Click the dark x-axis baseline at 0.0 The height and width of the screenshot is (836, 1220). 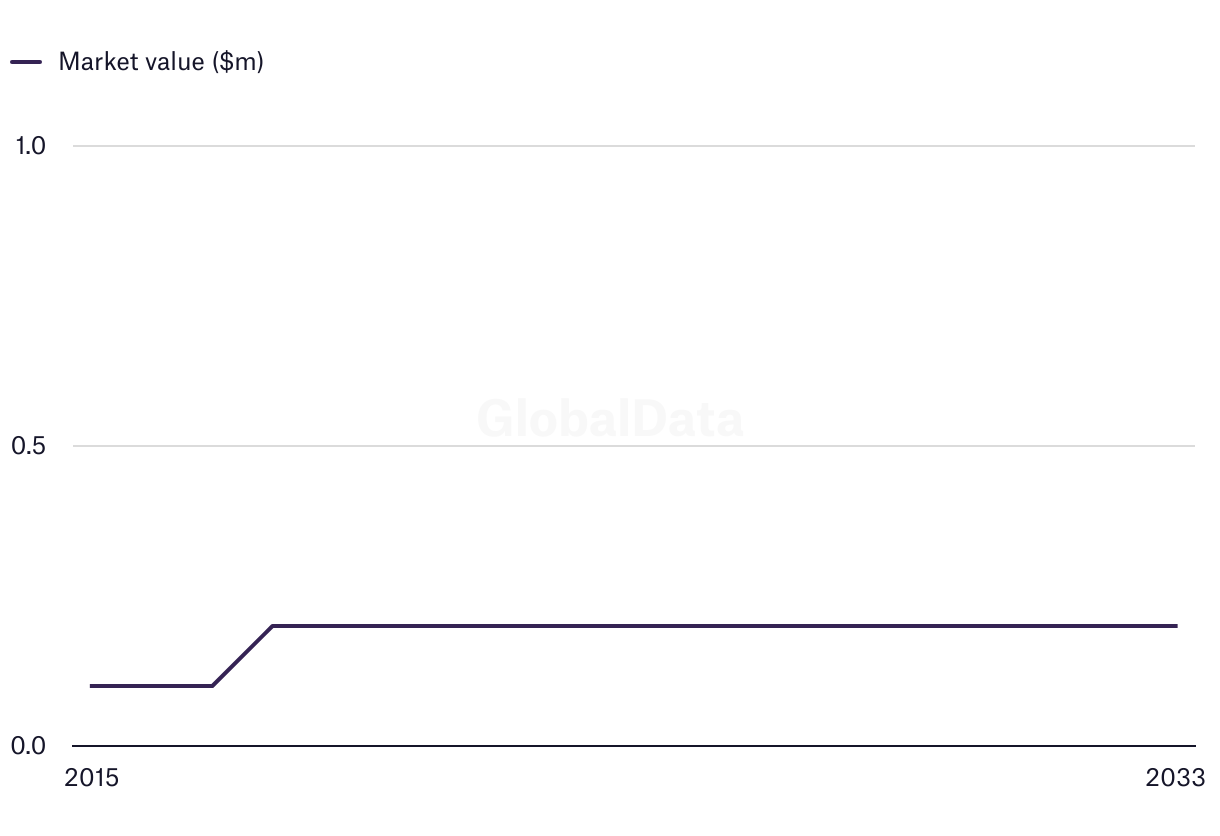634,746
